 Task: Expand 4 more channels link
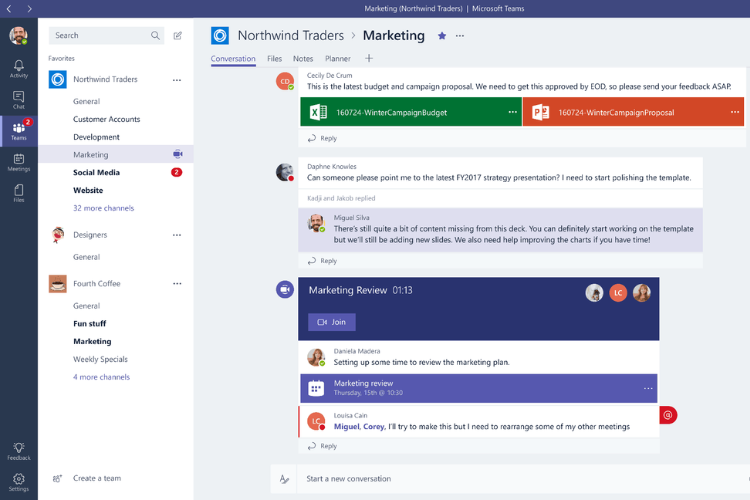click(101, 377)
